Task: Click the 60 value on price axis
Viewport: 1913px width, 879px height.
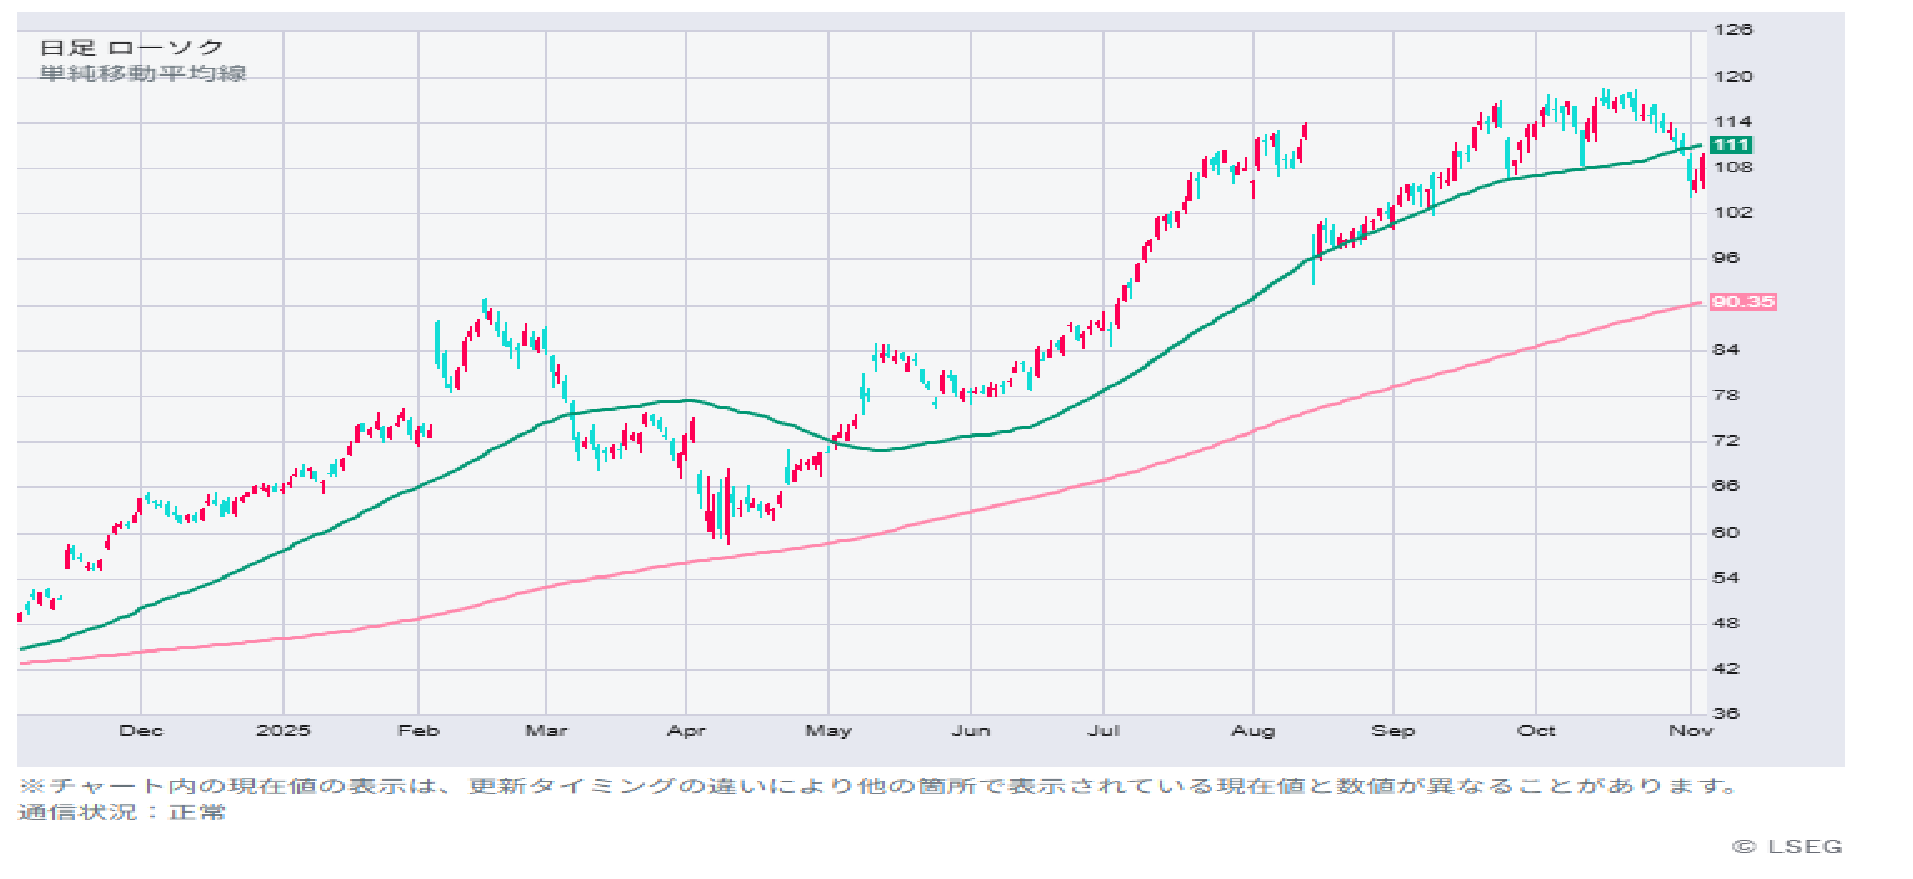Action: click(1726, 532)
